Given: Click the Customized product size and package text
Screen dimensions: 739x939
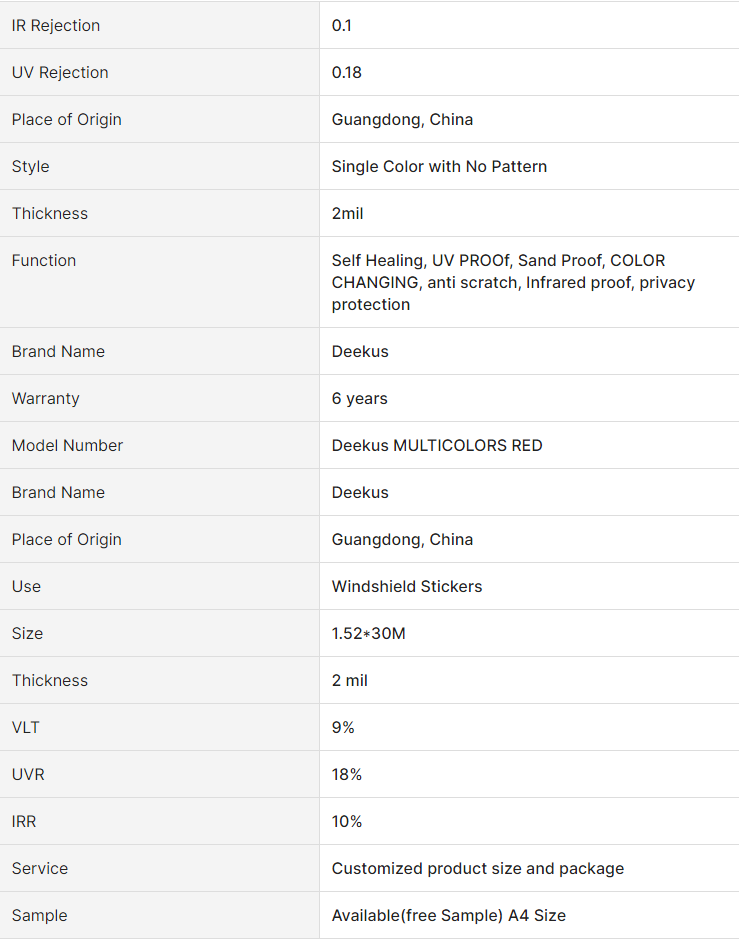Looking at the screenshot, I should click(x=478, y=868).
